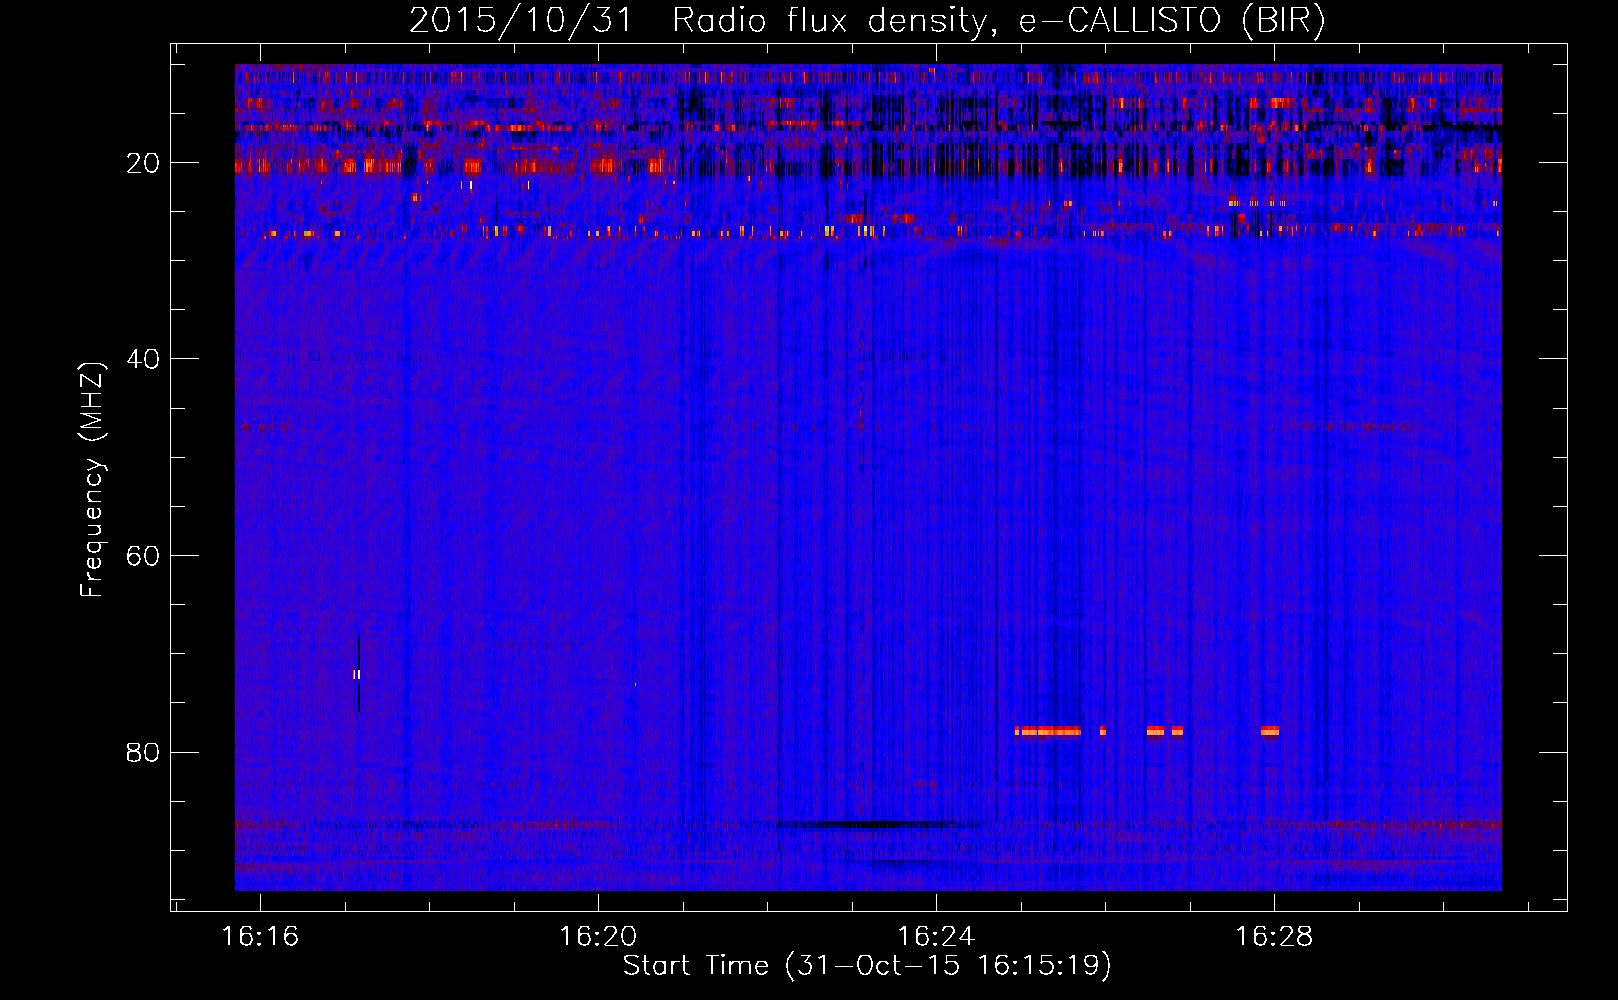
Task: Click the 16:28 time tick label
Action: point(1274,937)
